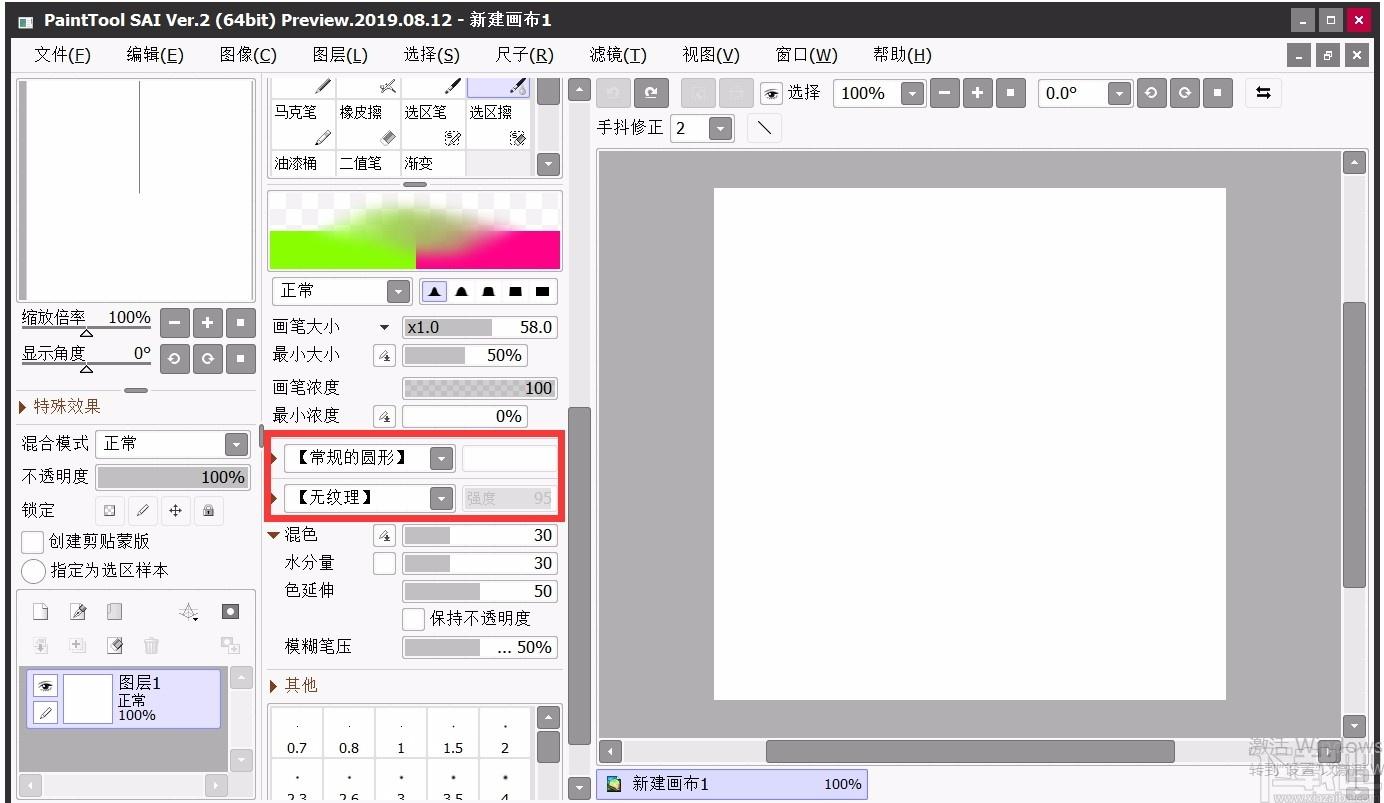Viewport: 1384px width, 803px height.
Task: Flip the canvas view horizontally
Action: click(x=1263, y=93)
